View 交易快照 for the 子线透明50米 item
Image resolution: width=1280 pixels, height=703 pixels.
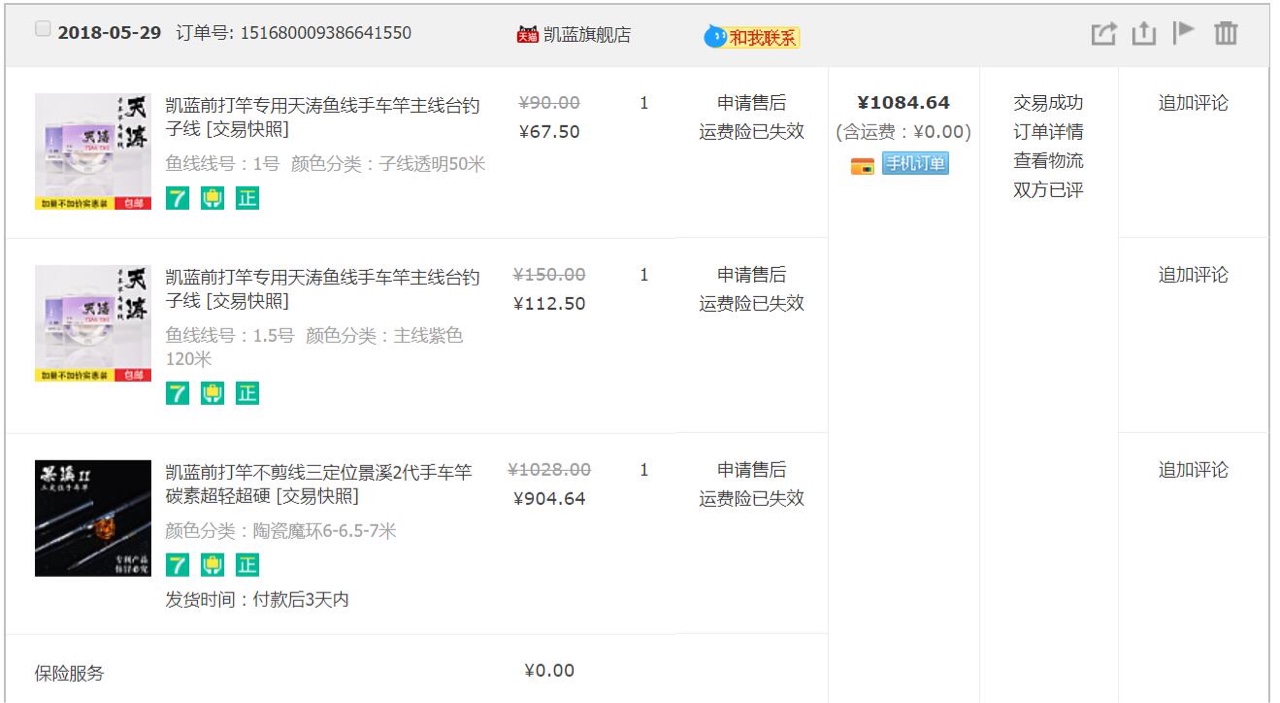click(x=246, y=129)
